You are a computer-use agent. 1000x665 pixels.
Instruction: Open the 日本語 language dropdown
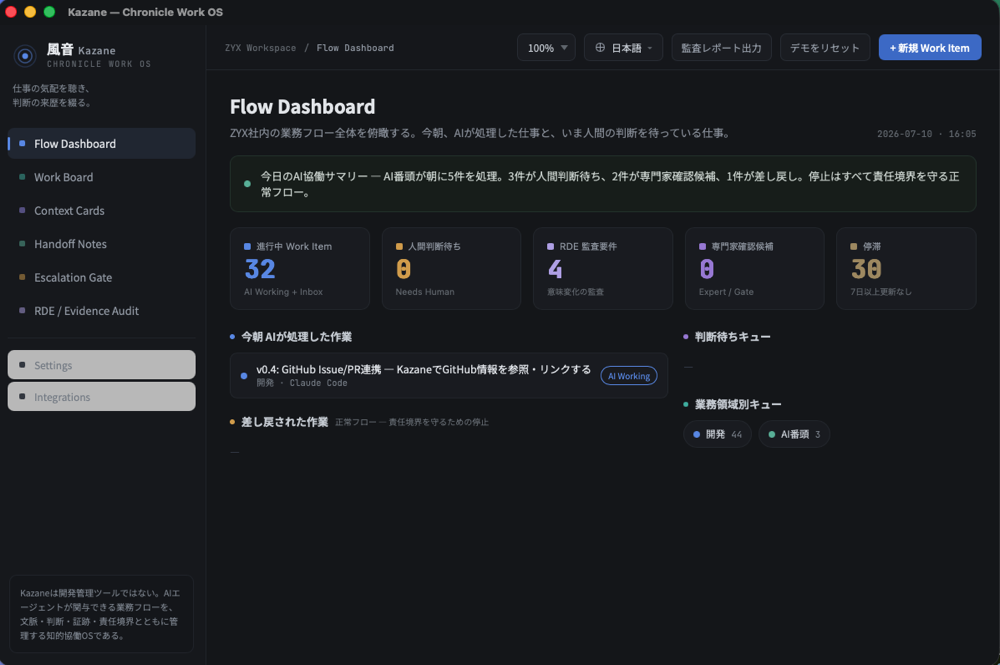click(x=623, y=48)
